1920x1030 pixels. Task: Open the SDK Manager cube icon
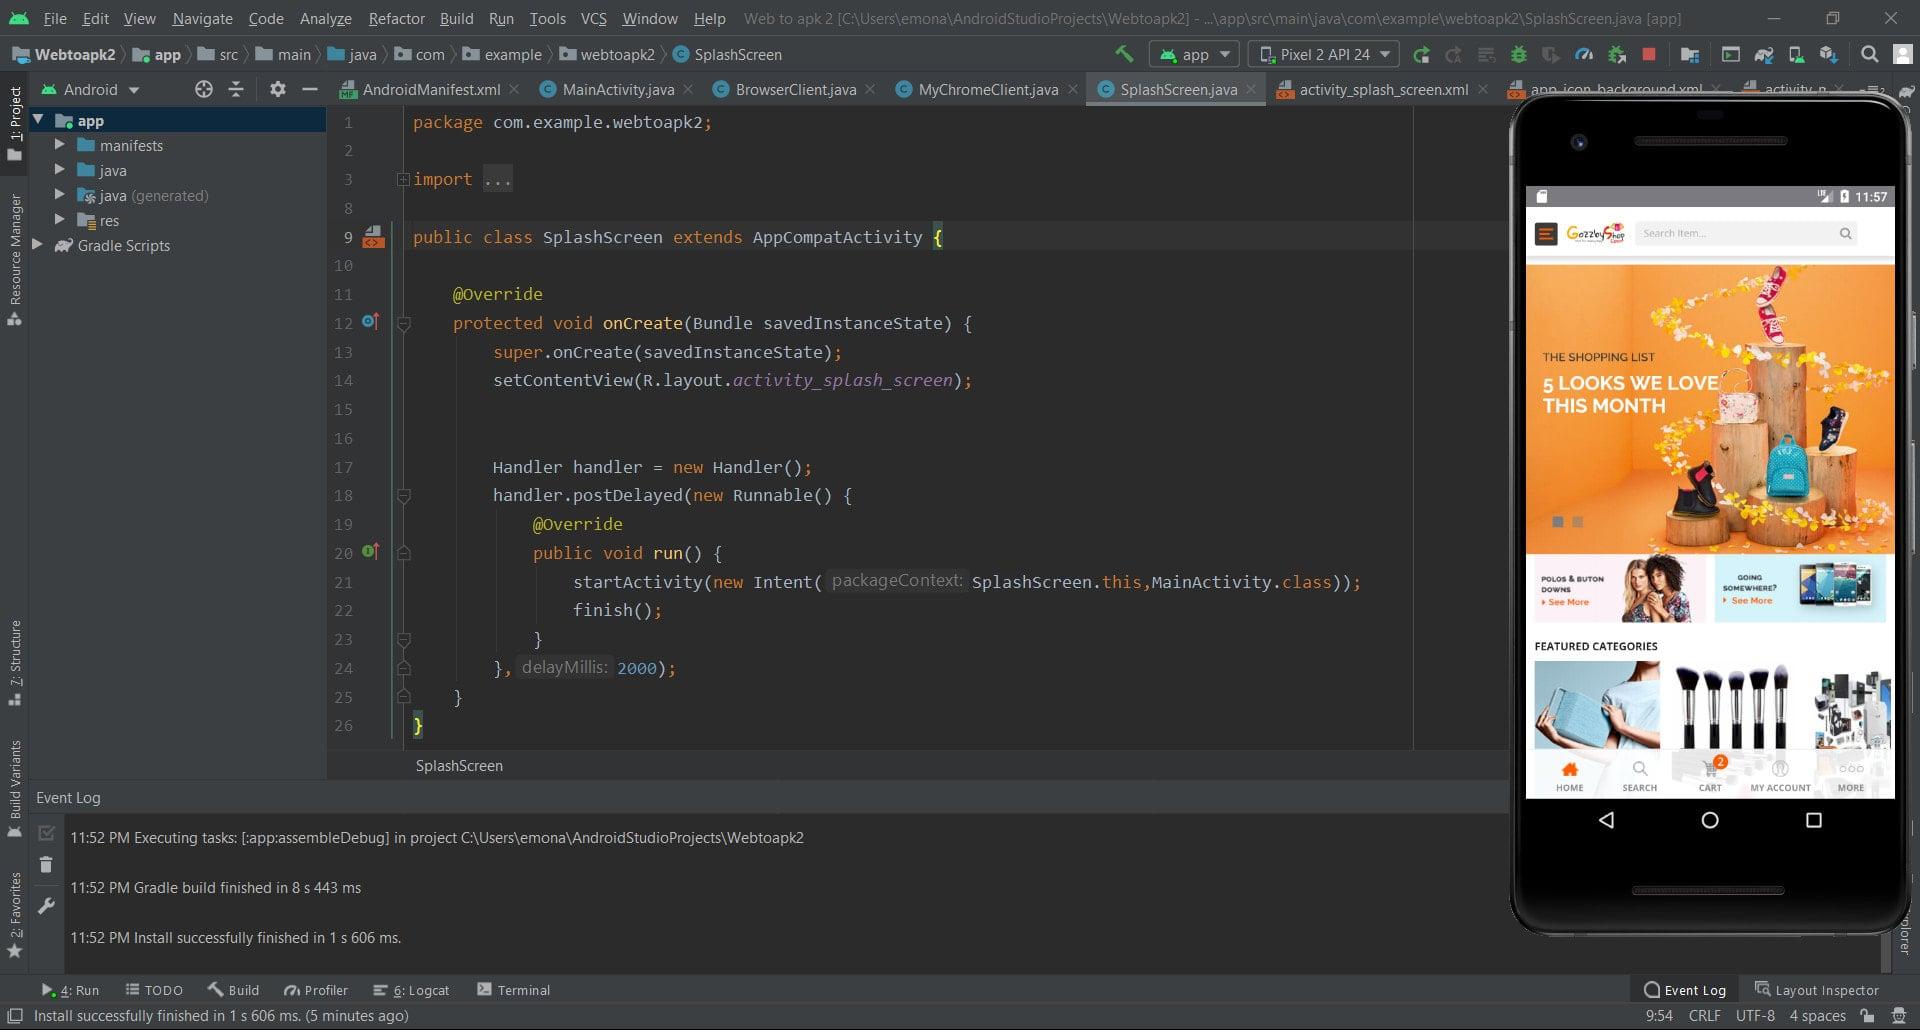point(1828,53)
